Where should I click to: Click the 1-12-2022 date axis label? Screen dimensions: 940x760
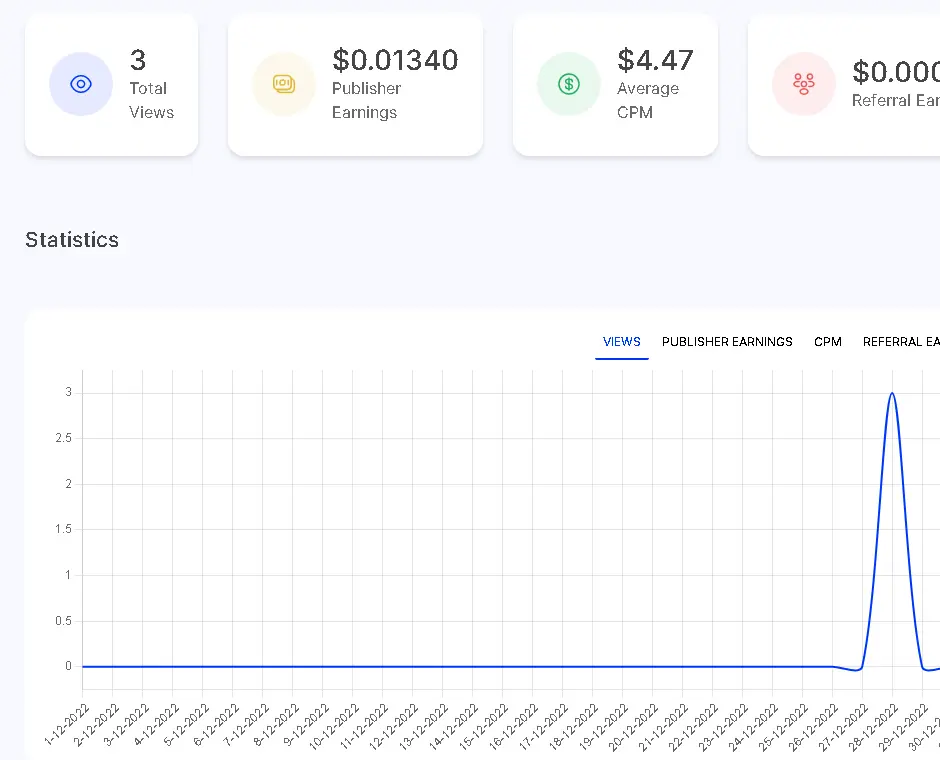[x=67, y=725]
